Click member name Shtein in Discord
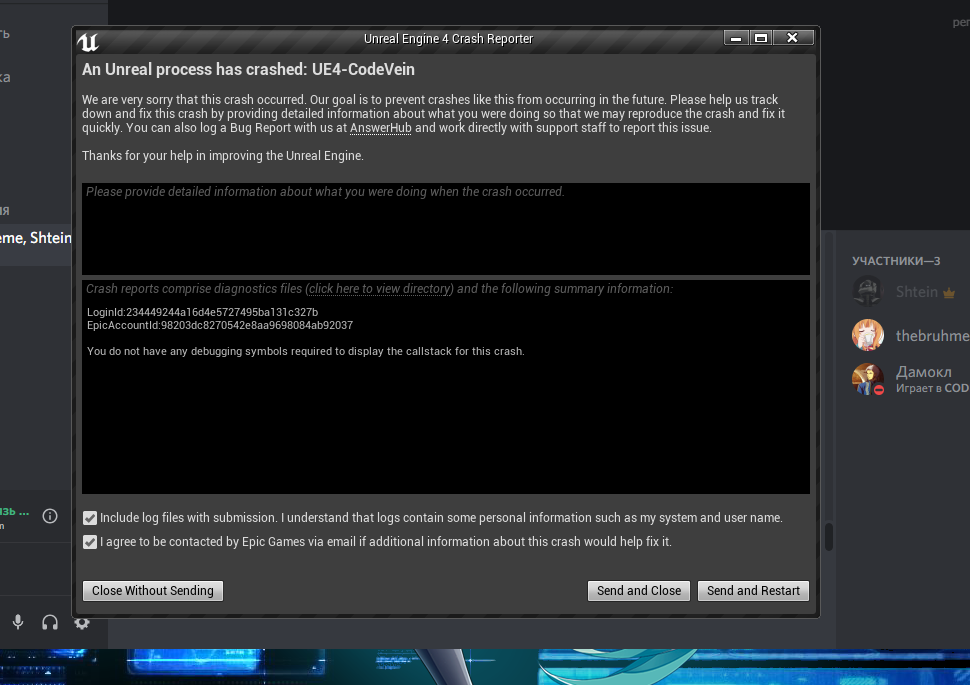 [917, 292]
